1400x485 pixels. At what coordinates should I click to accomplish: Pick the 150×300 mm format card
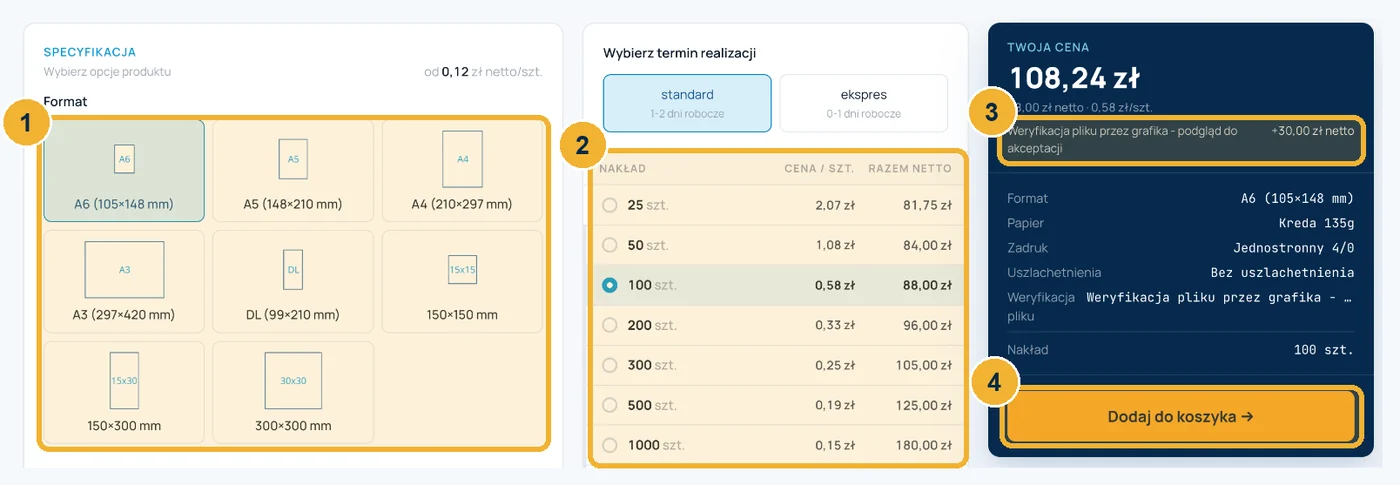click(x=124, y=392)
